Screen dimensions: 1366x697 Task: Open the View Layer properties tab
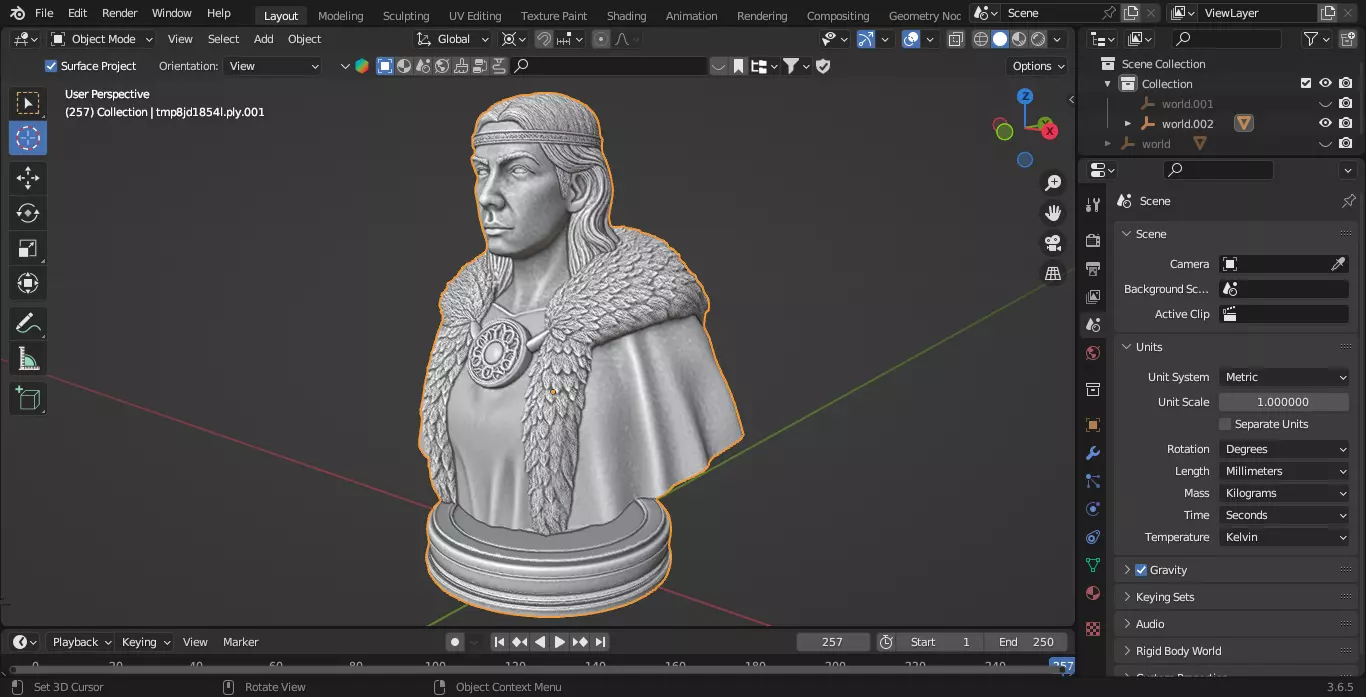pos(1093,297)
